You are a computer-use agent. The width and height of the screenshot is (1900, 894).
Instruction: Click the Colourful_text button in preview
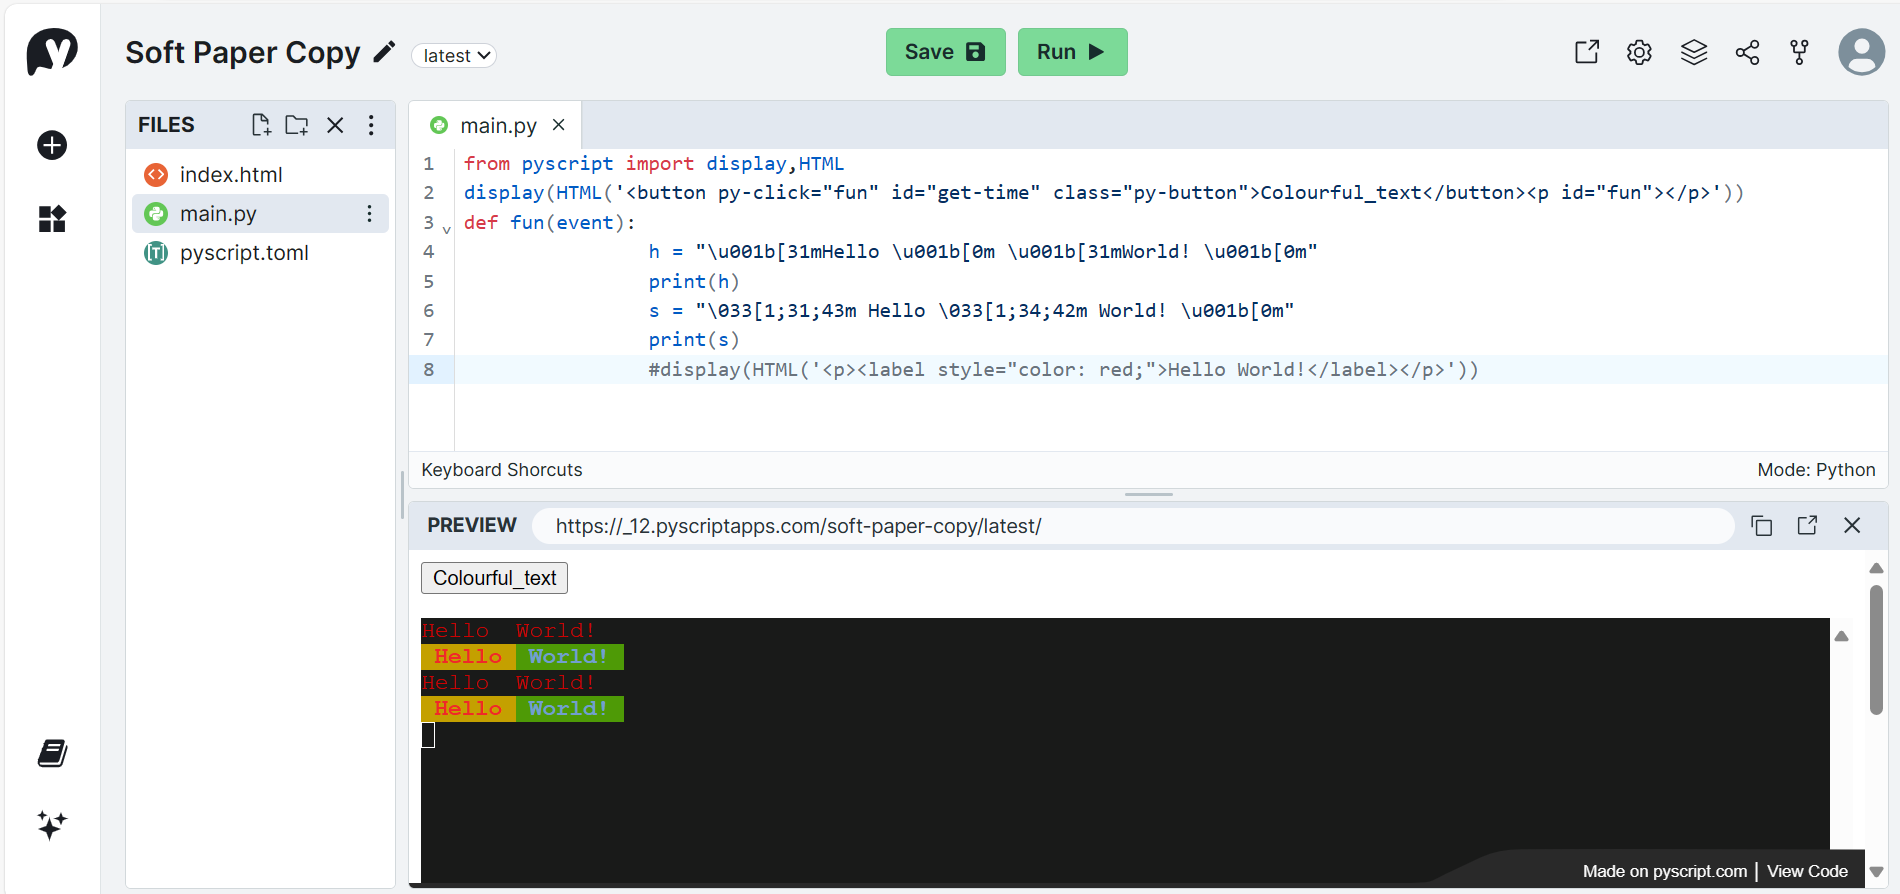click(494, 578)
